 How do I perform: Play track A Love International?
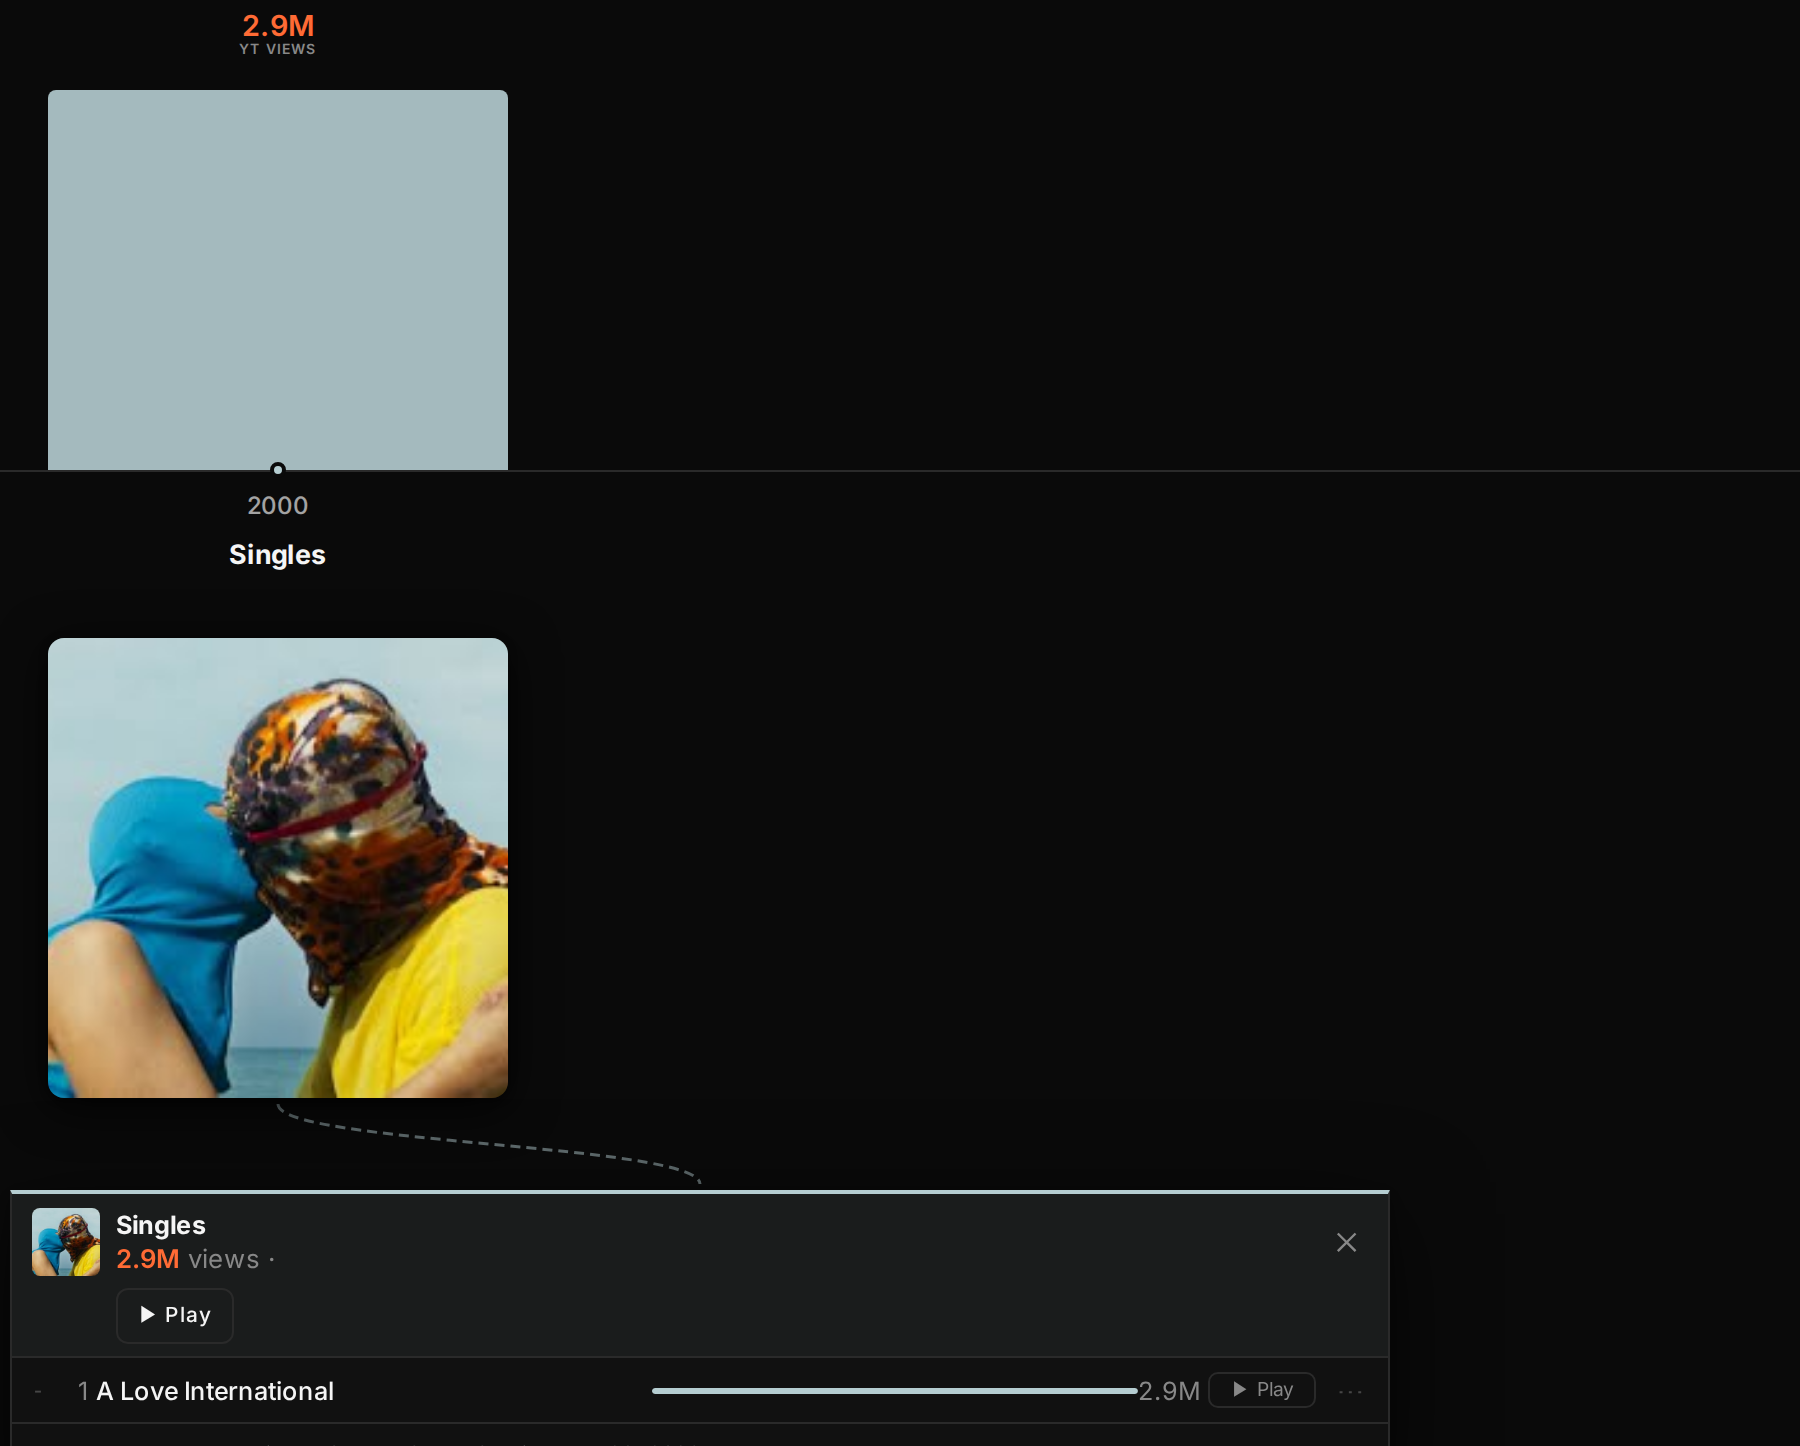(x=1262, y=1390)
